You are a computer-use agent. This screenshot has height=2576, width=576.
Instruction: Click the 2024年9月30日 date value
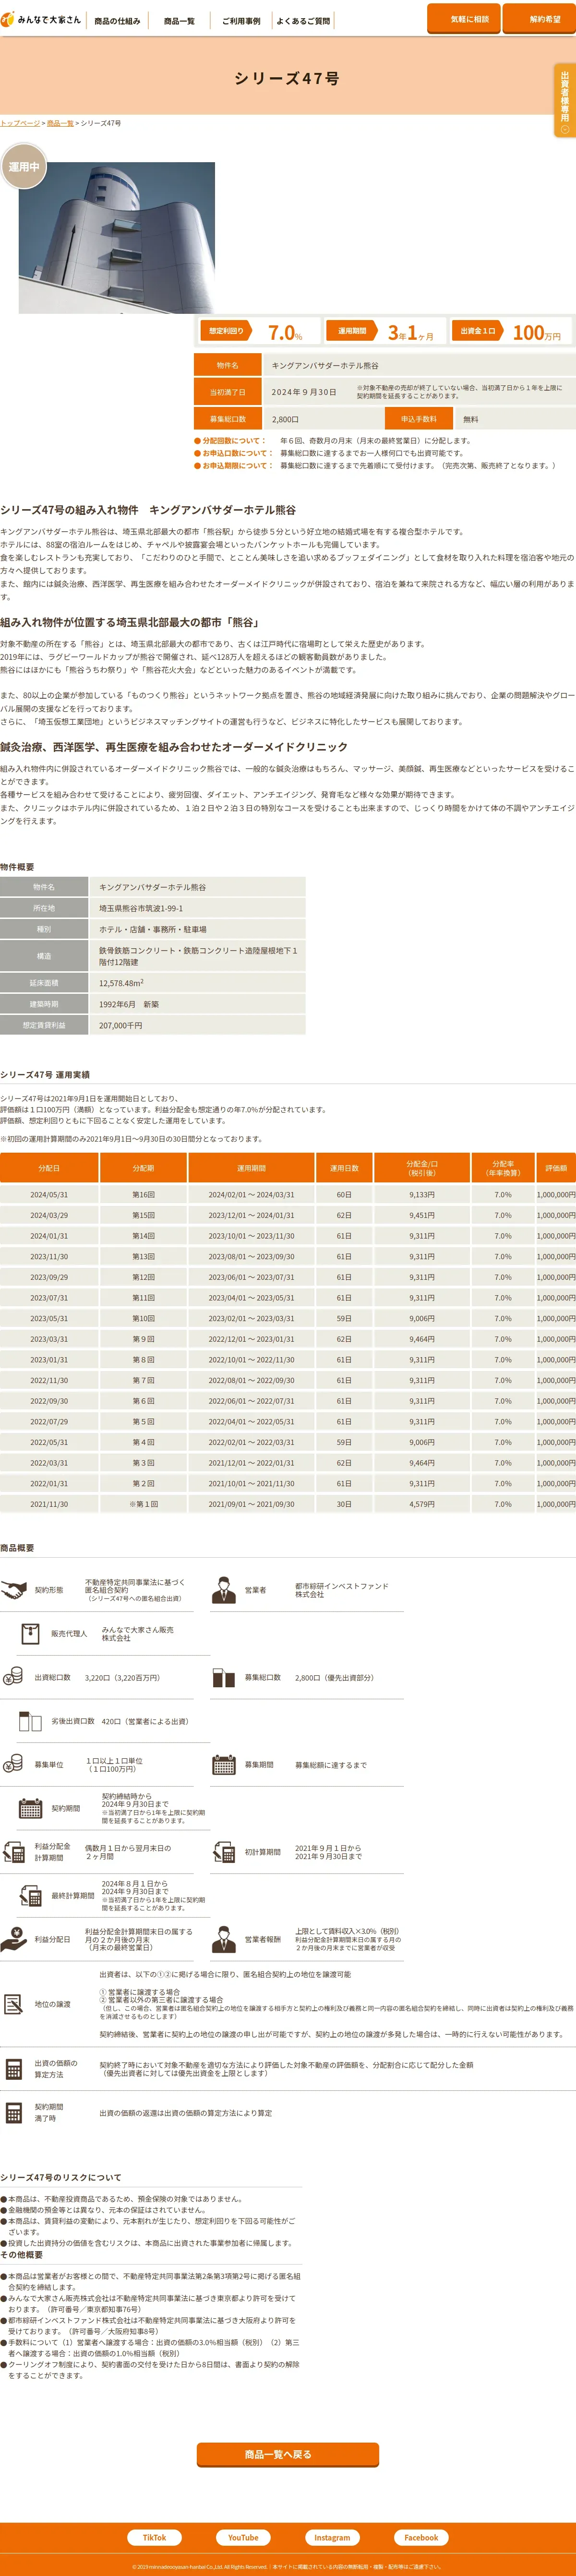[304, 392]
